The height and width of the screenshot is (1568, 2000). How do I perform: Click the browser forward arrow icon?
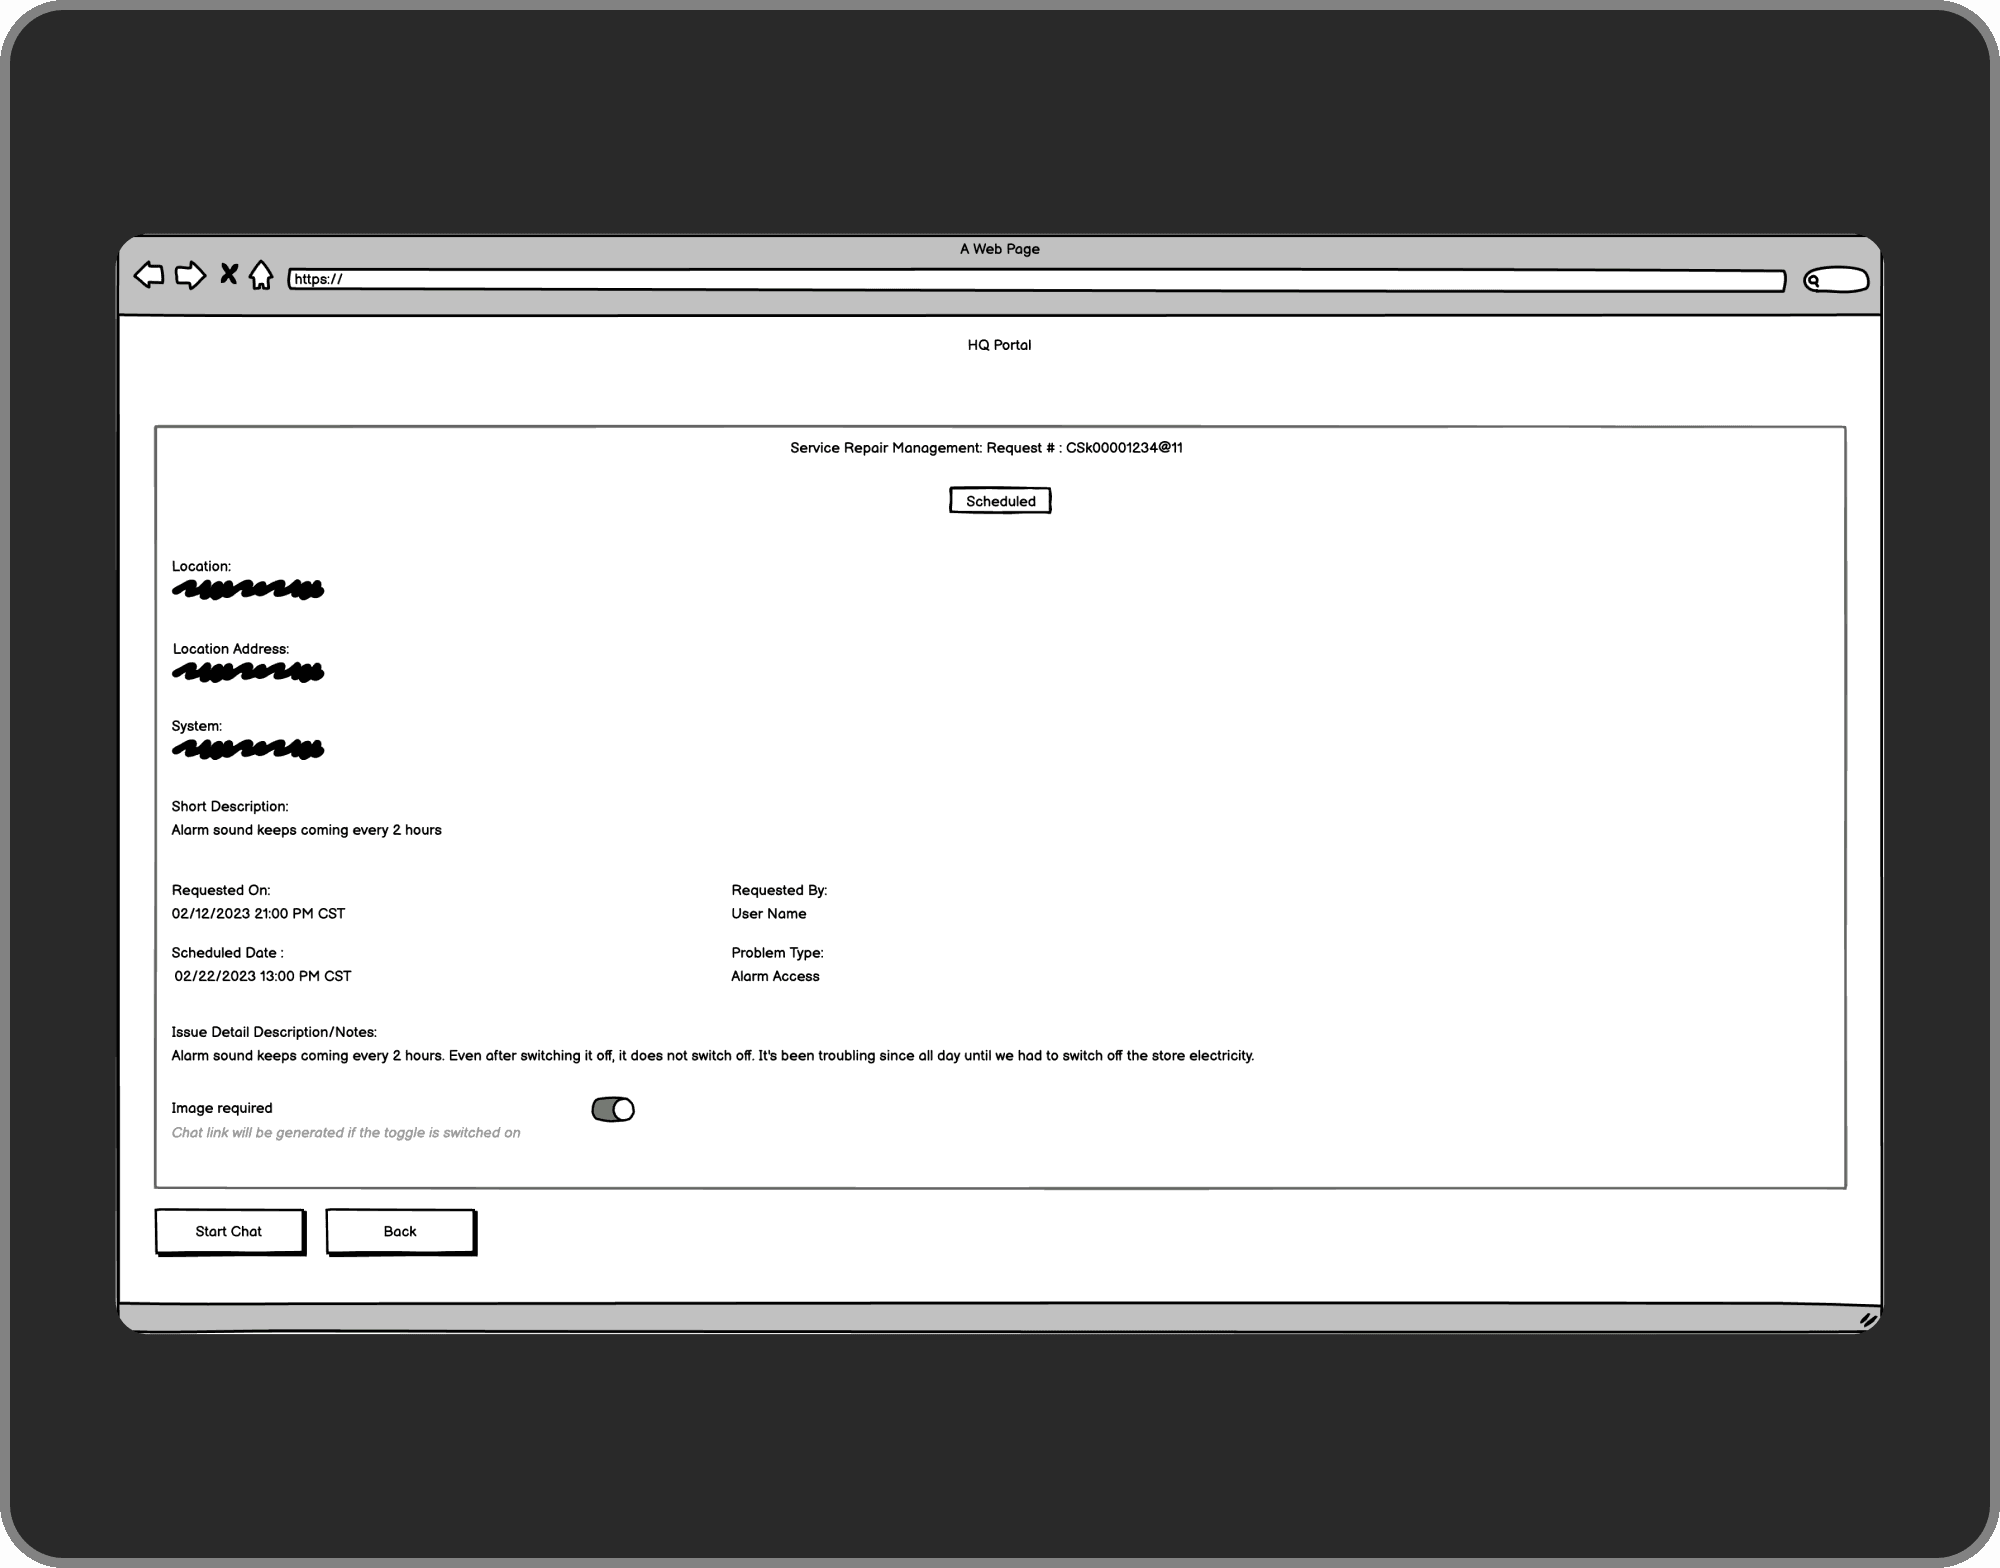[x=190, y=275]
